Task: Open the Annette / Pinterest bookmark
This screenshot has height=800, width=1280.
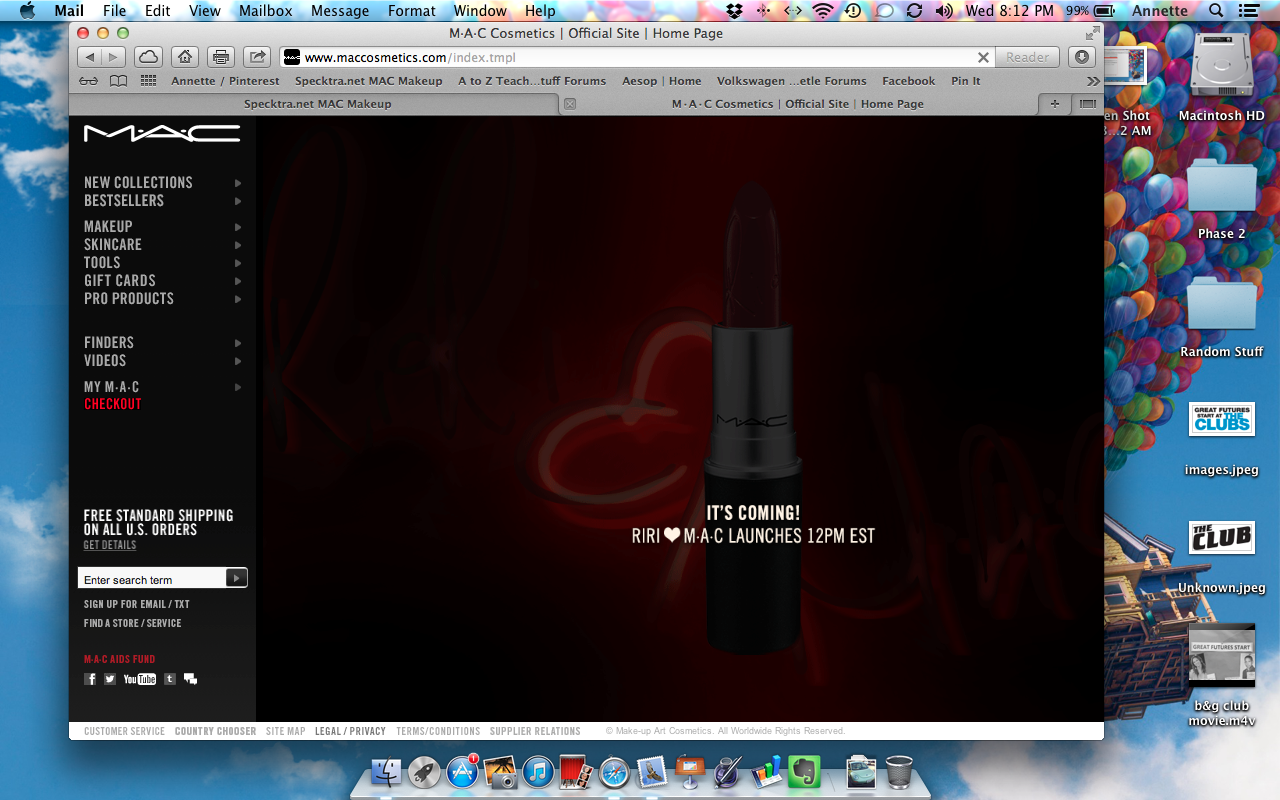Action: (226, 81)
